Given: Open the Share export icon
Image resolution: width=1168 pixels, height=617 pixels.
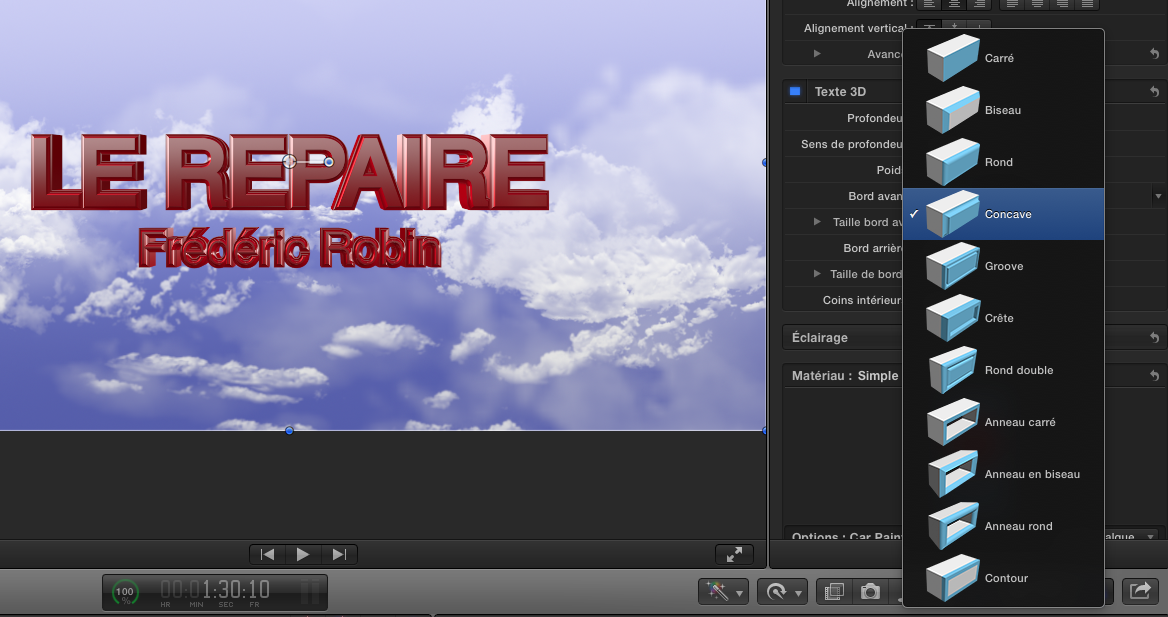Looking at the screenshot, I should (1140, 591).
